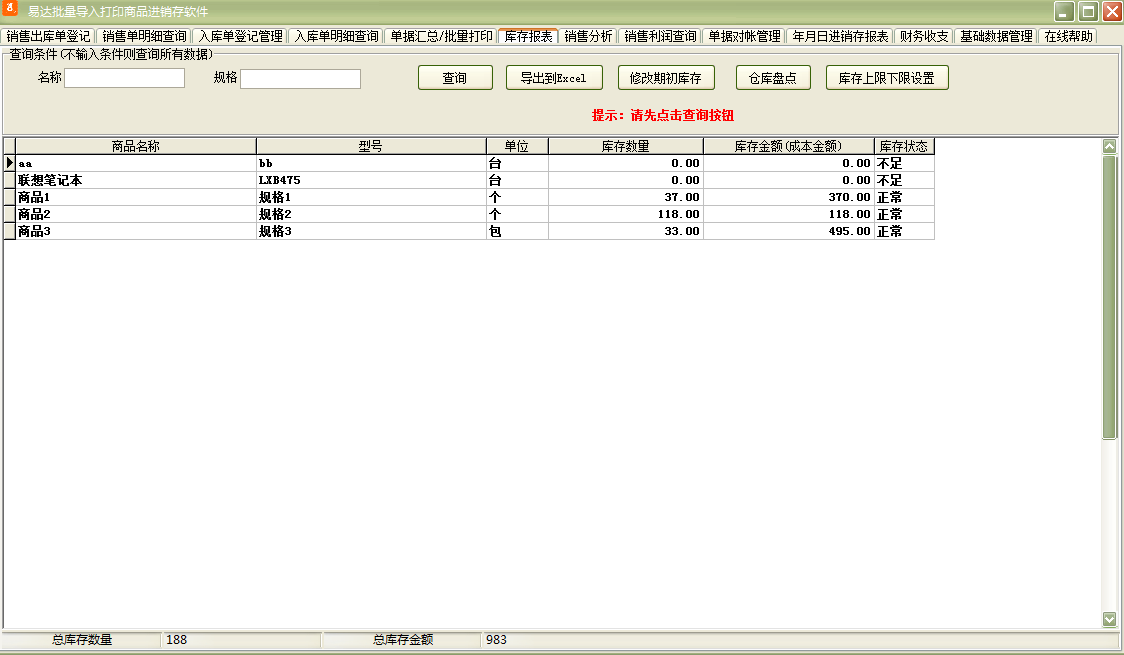Image resolution: width=1124 pixels, height=655 pixels.
Task: Click model cell LXB475
Action: point(371,181)
